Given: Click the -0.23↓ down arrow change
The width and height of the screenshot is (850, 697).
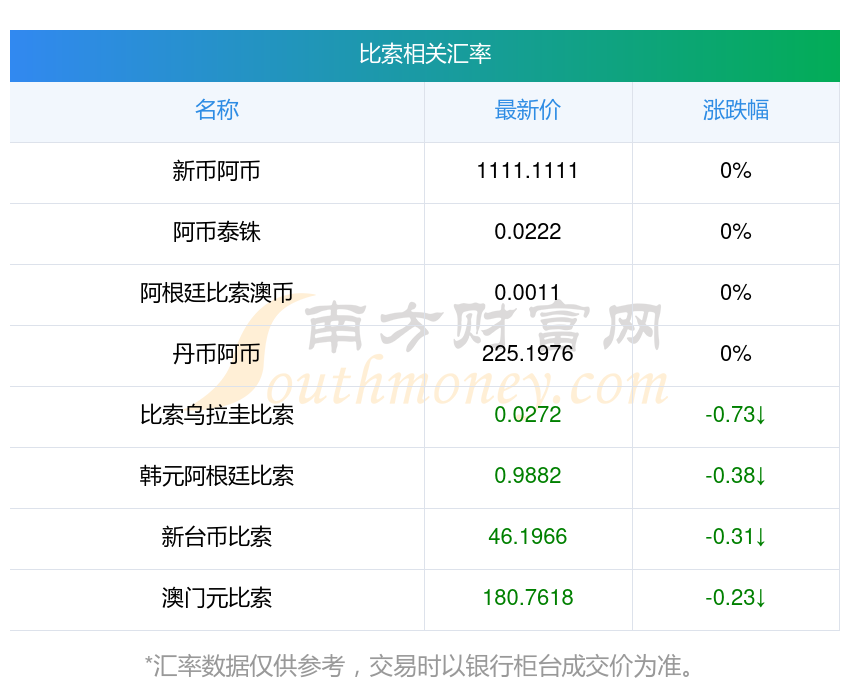Looking at the screenshot, I should (x=736, y=598).
